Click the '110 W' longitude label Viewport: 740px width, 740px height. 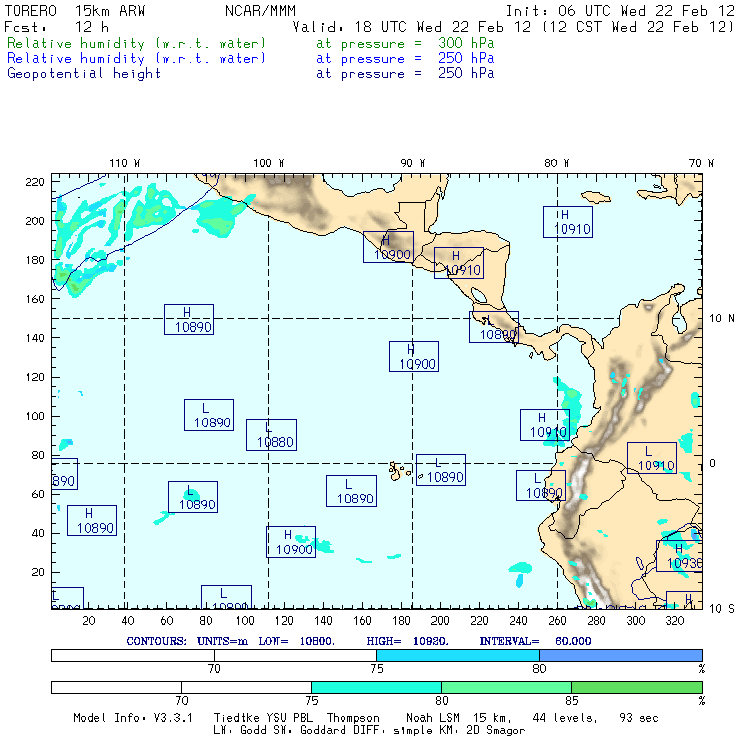pyautogui.click(x=125, y=163)
